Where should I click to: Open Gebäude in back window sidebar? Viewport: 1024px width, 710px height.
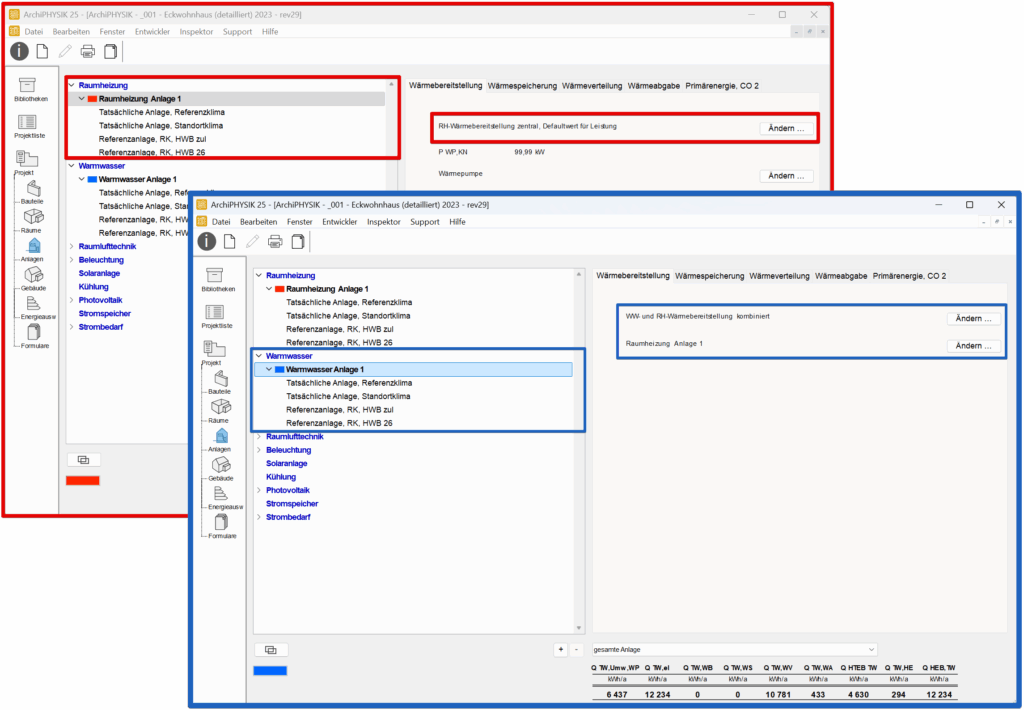tap(33, 278)
